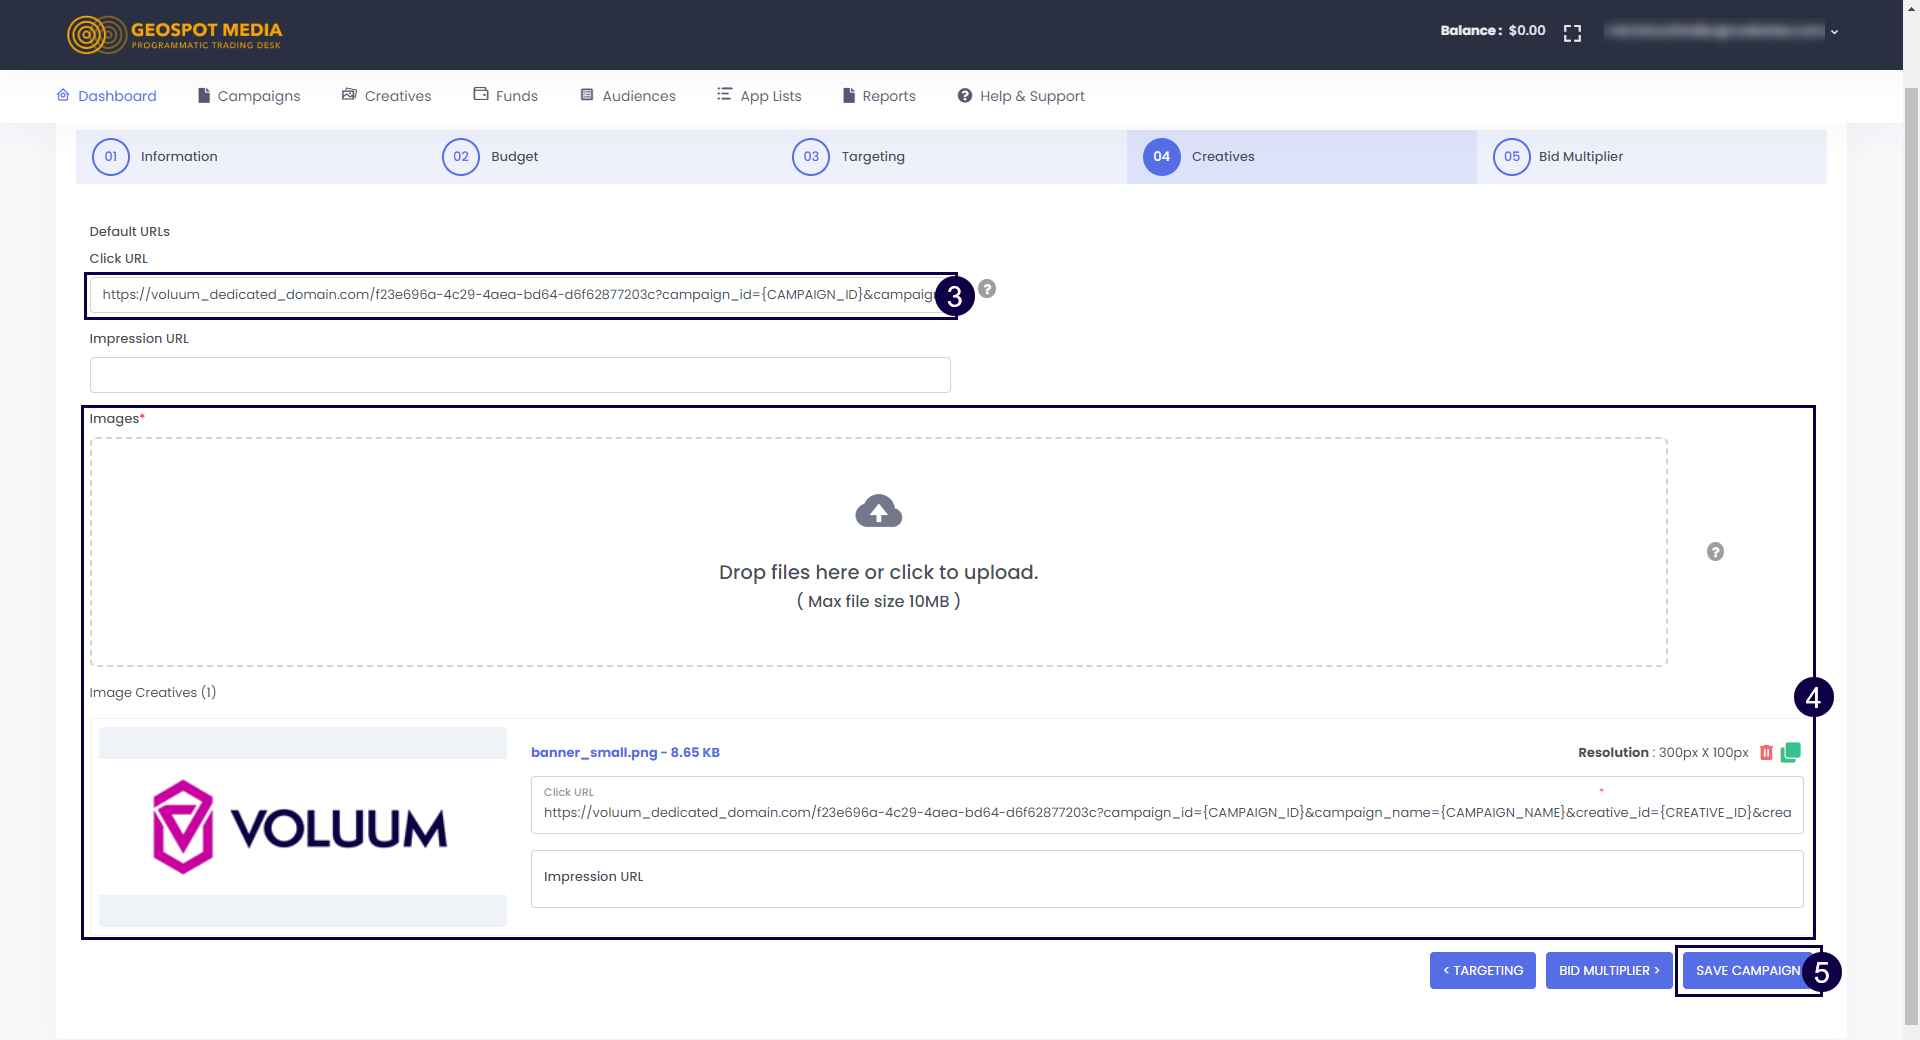The width and height of the screenshot is (1920, 1040).
Task: Click the red delete creative trash icon
Action: coord(1766,753)
